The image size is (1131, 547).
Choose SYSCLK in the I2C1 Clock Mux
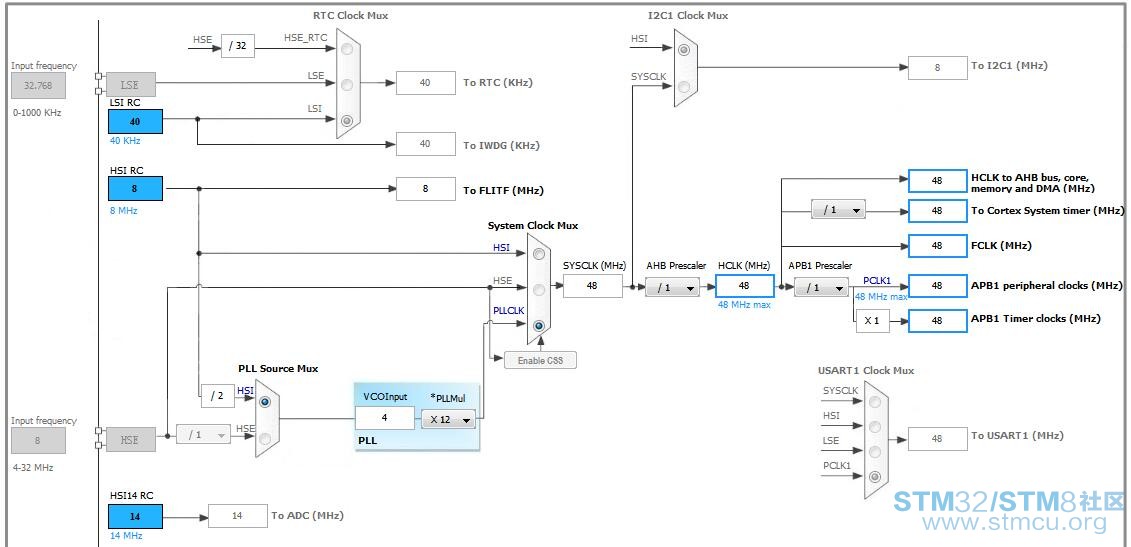coord(684,87)
